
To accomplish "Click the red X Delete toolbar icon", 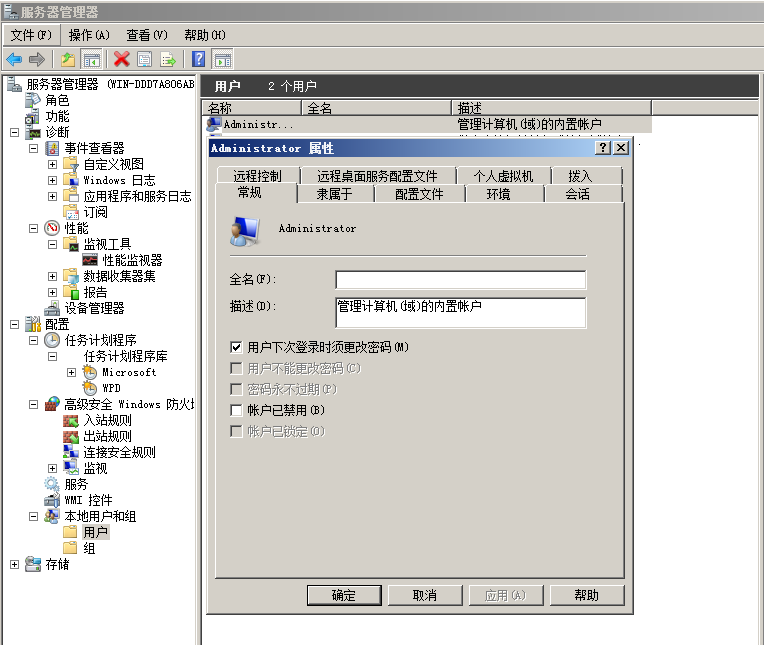I will 121,59.
